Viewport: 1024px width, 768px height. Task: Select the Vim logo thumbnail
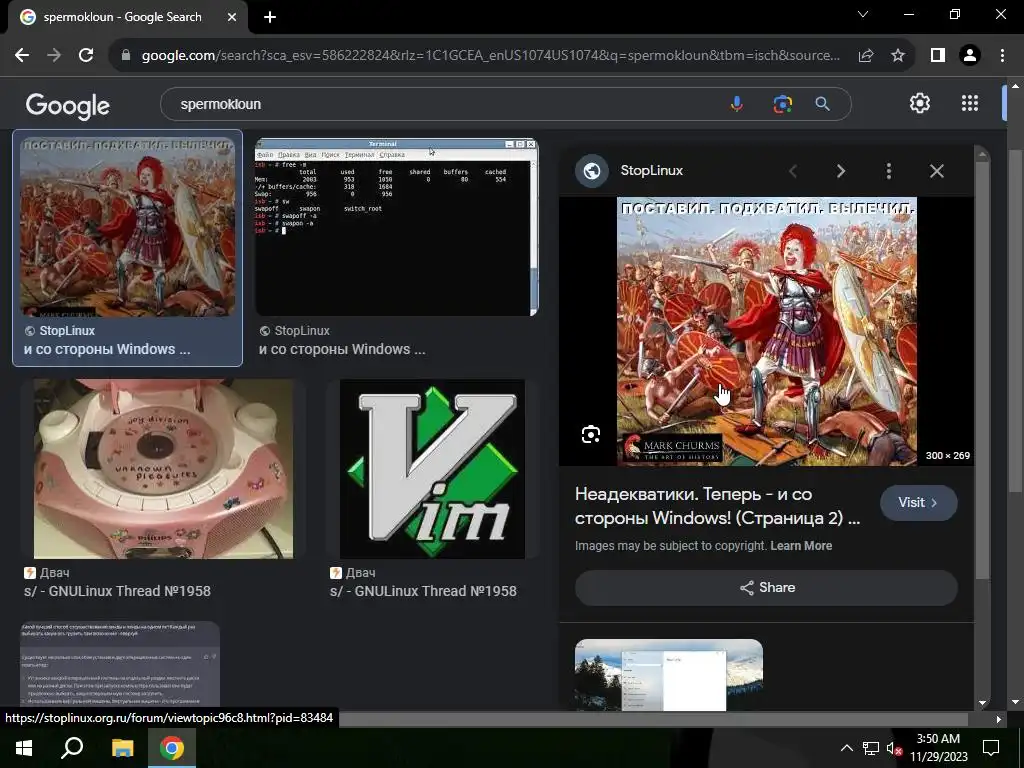tap(432, 469)
